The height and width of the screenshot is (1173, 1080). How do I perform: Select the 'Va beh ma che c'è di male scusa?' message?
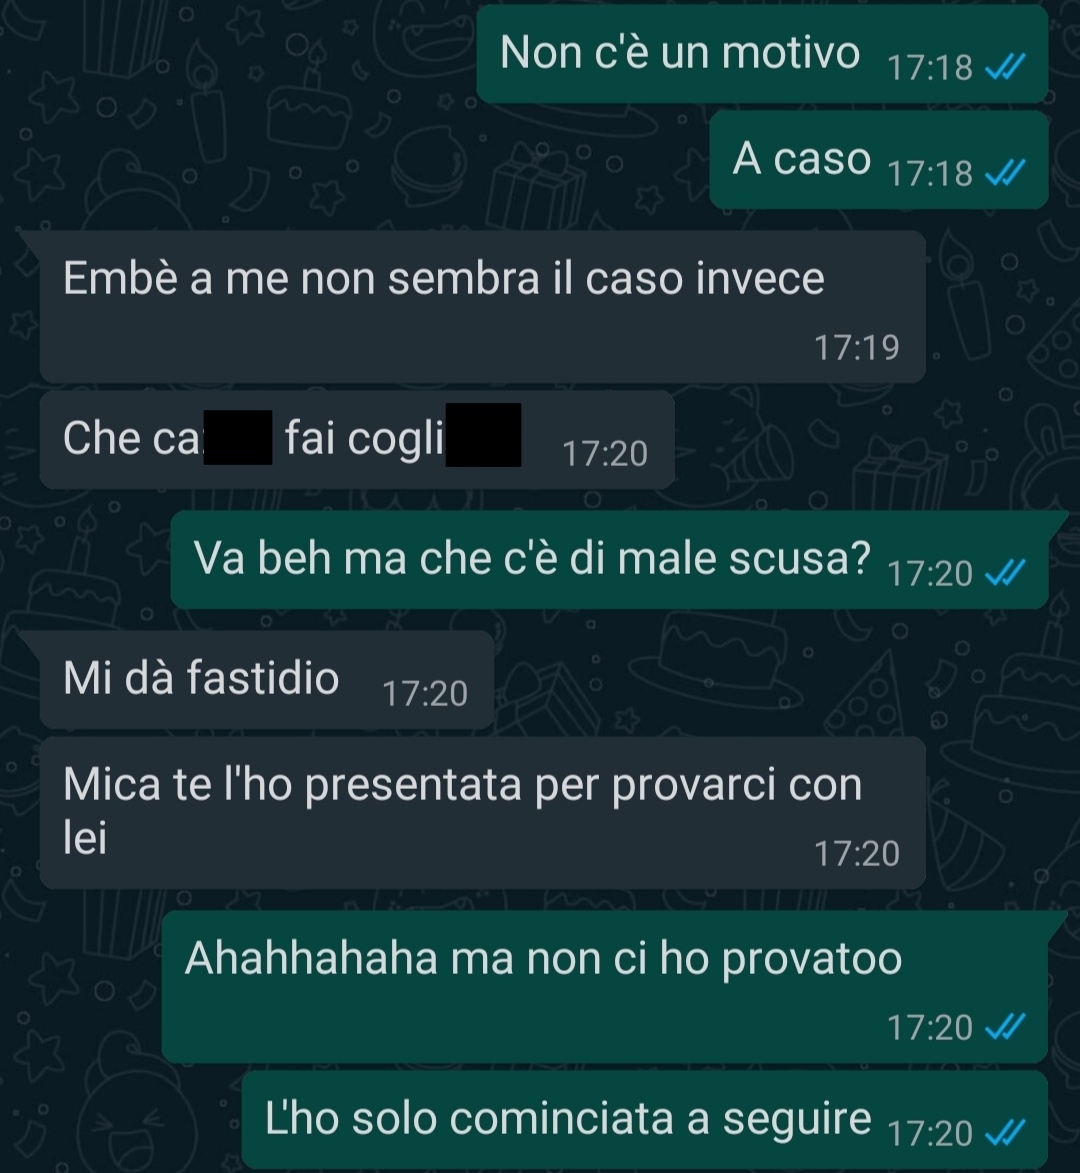[610, 560]
